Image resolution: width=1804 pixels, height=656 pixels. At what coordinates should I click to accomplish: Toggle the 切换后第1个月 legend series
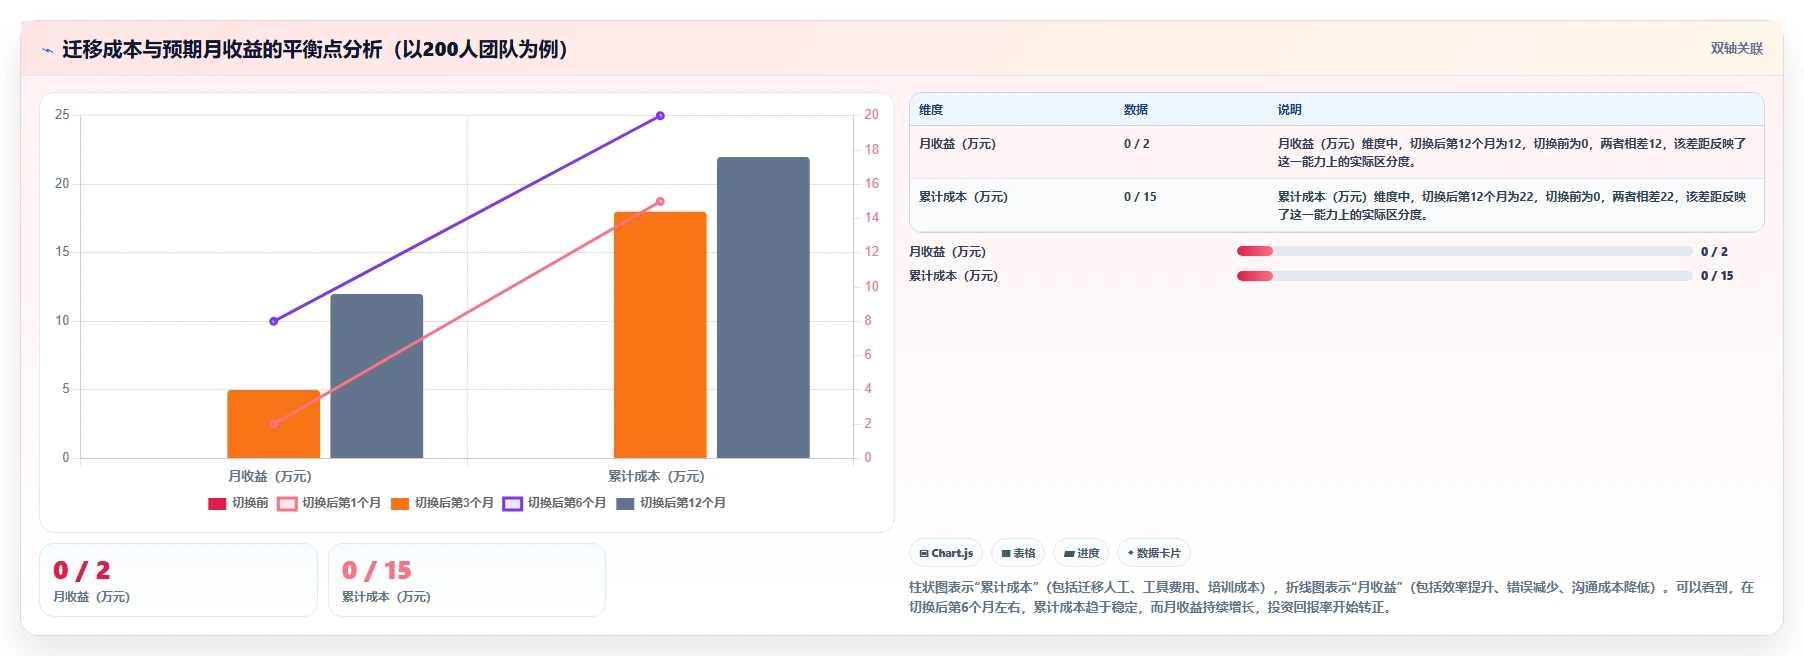329,503
